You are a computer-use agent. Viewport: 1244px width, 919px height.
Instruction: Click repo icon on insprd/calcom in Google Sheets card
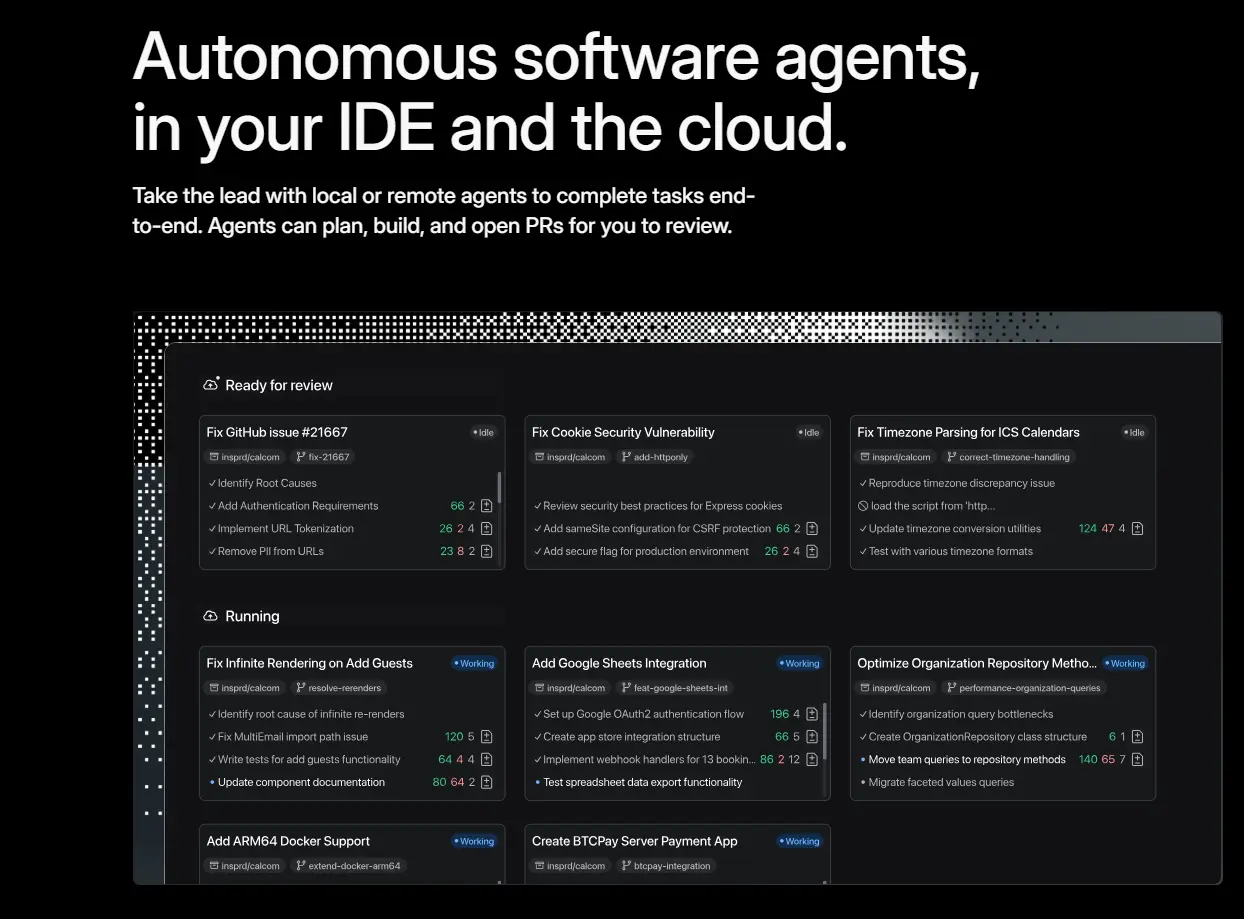[x=541, y=687]
